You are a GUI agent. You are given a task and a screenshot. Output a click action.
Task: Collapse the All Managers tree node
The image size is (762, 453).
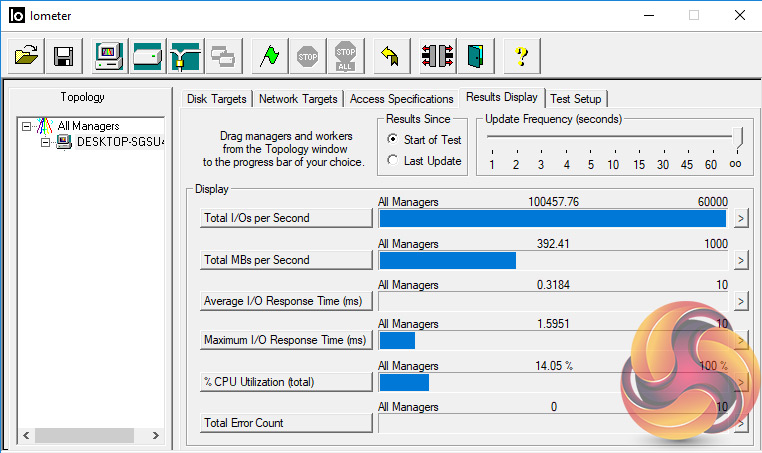coord(26,126)
